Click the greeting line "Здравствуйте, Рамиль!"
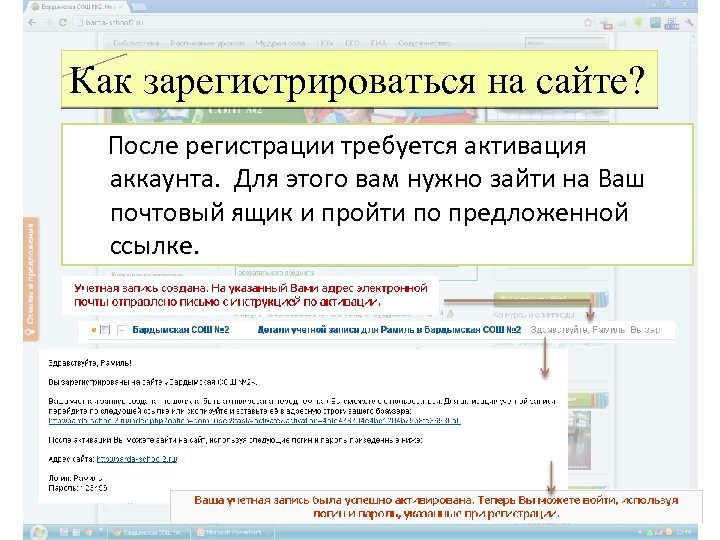Viewport: 720px width, 540px height. pyautogui.click(x=90, y=363)
